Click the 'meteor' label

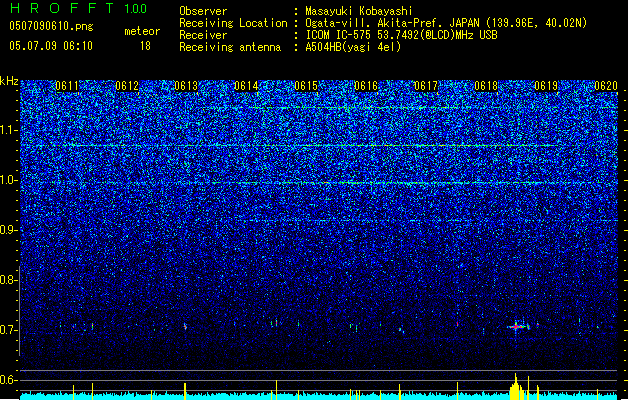[x=142, y=31]
